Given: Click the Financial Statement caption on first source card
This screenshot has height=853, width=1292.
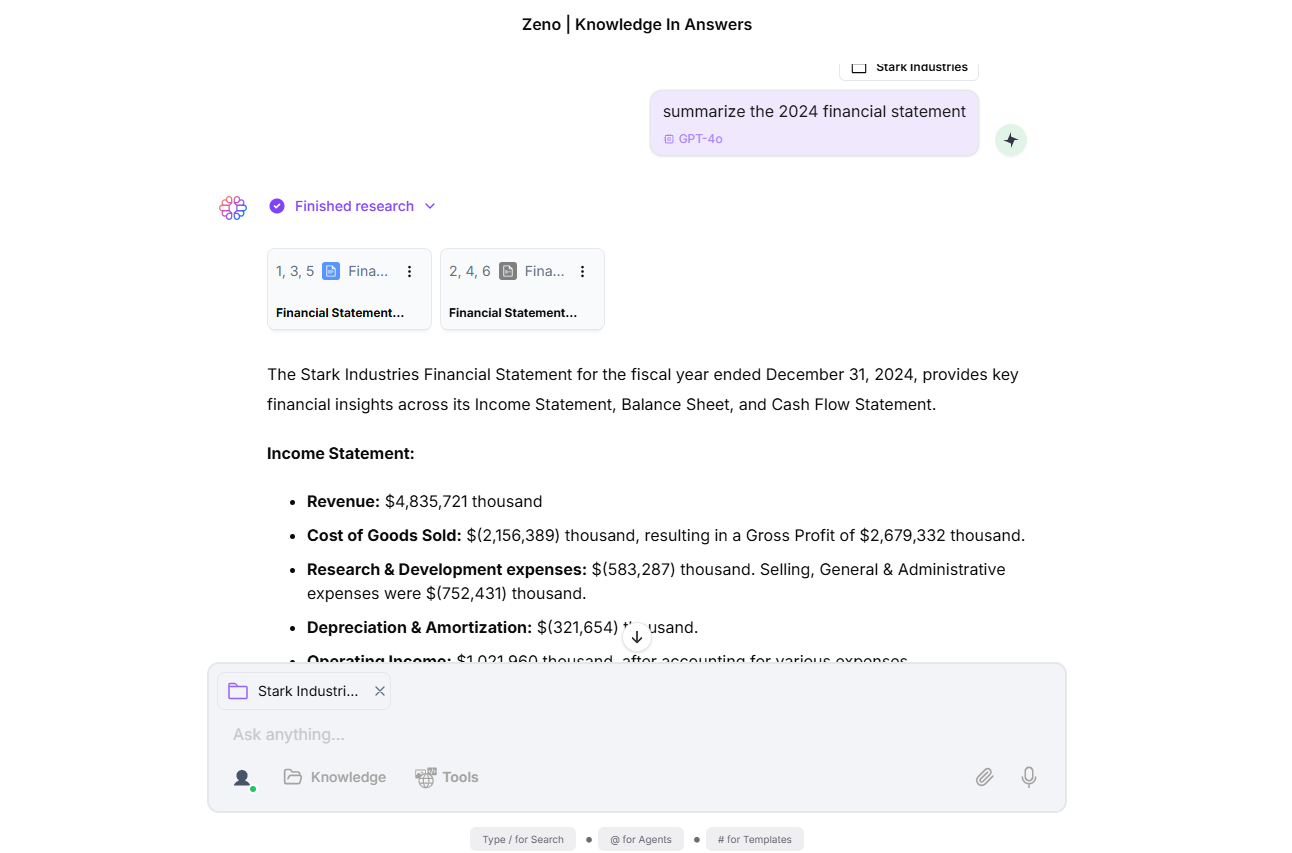Looking at the screenshot, I should (340, 313).
